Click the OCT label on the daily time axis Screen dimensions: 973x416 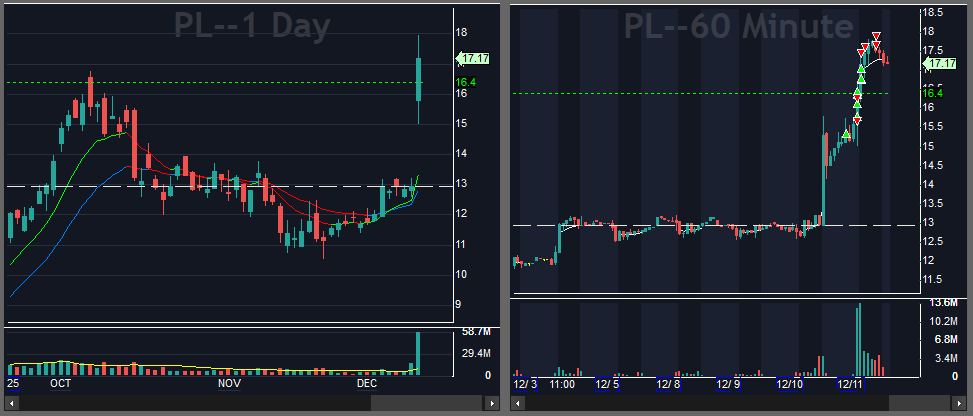coord(61,384)
